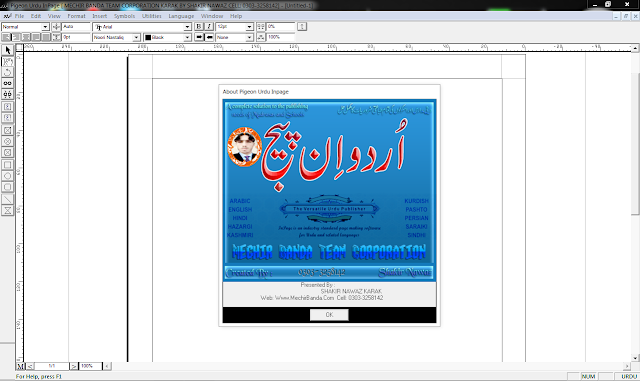The width and height of the screenshot is (640, 381).
Task: Open the View menu
Action: 54,16
